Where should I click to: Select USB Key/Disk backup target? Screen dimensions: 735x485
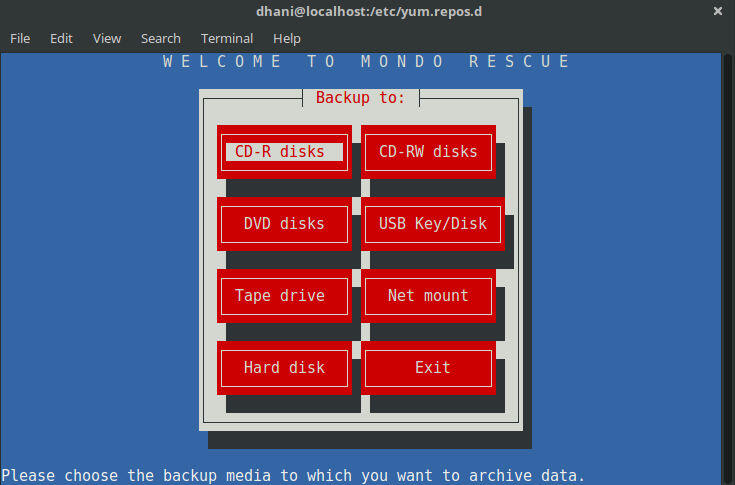[433, 224]
